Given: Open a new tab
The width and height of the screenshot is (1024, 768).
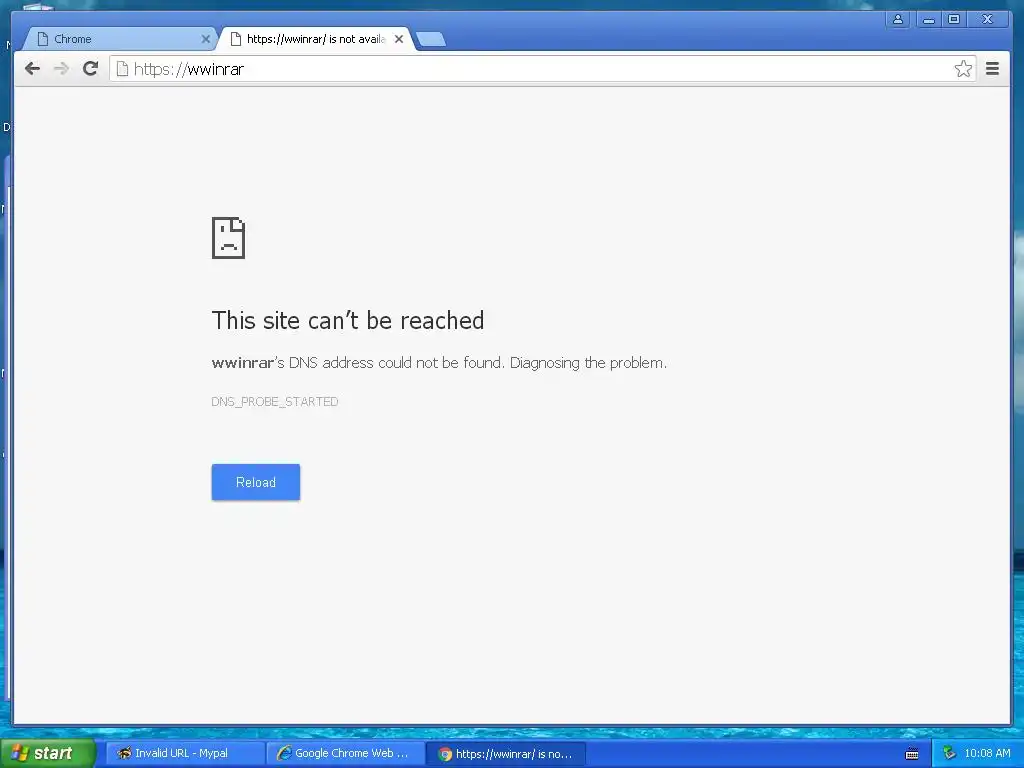Looking at the screenshot, I should pos(431,40).
